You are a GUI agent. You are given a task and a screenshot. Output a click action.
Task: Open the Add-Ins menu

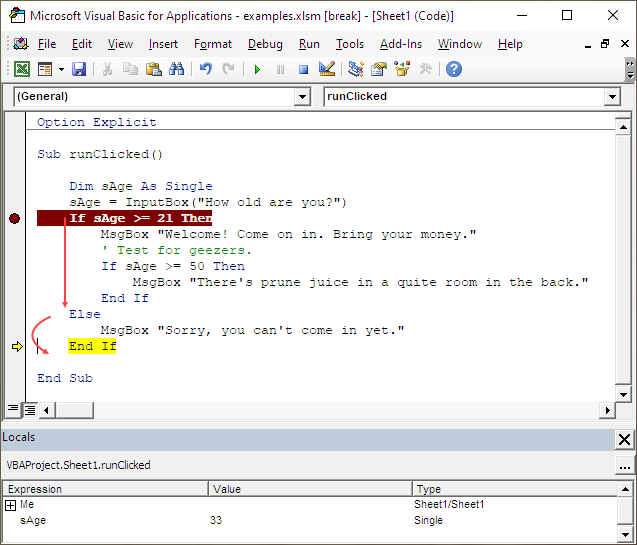click(x=401, y=44)
